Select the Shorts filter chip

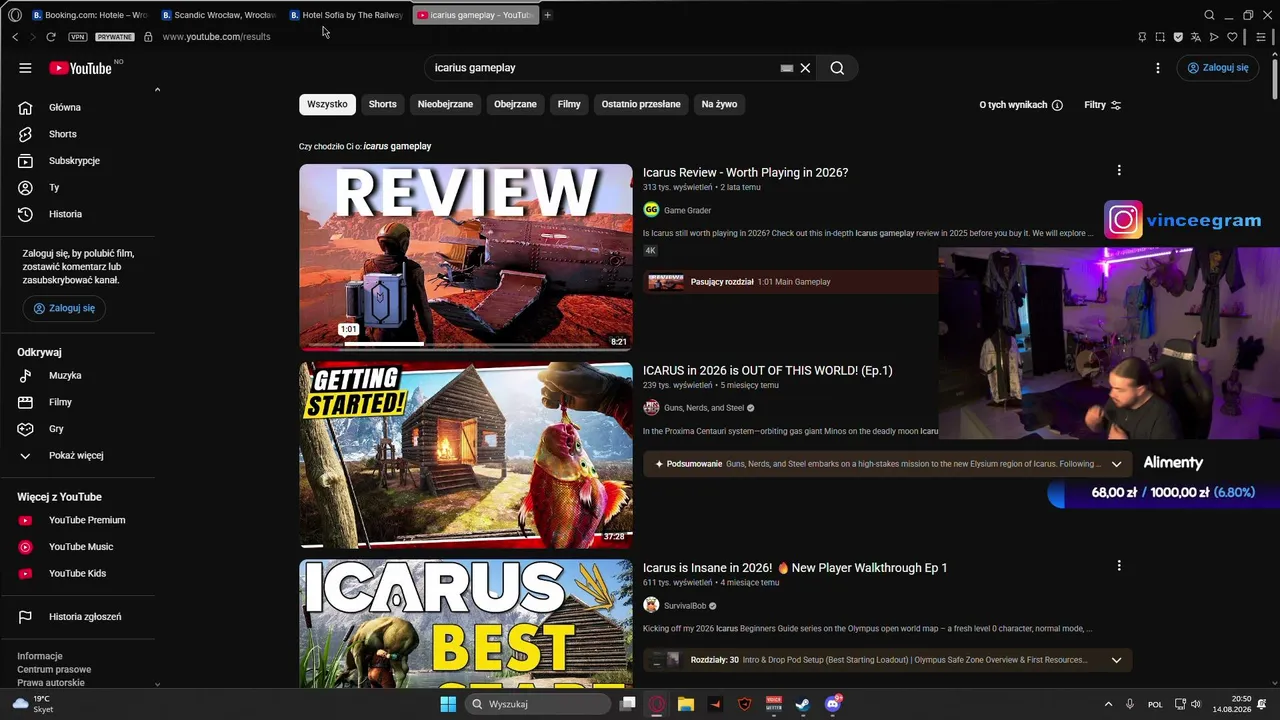click(382, 104)
